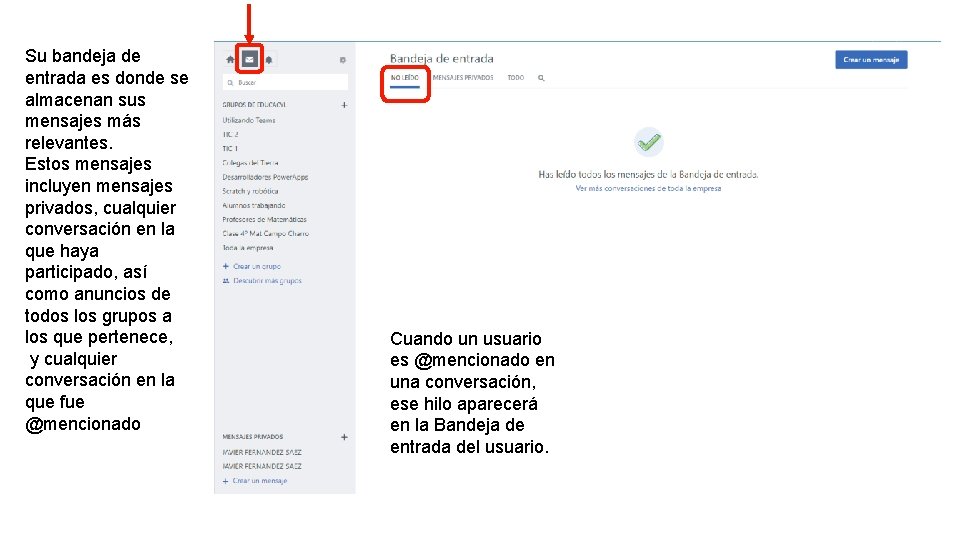Click the Bandeja de entrada title
960x540 pixels.
[x=441, y=59]
